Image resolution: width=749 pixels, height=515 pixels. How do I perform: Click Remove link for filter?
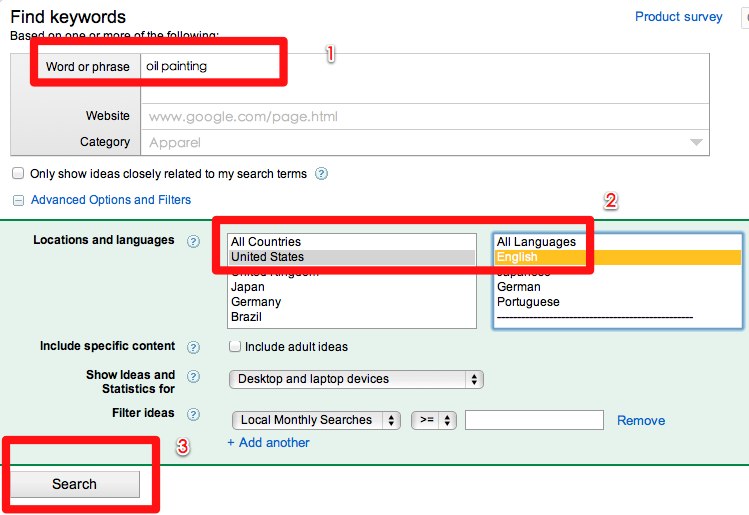coord(641,420)
